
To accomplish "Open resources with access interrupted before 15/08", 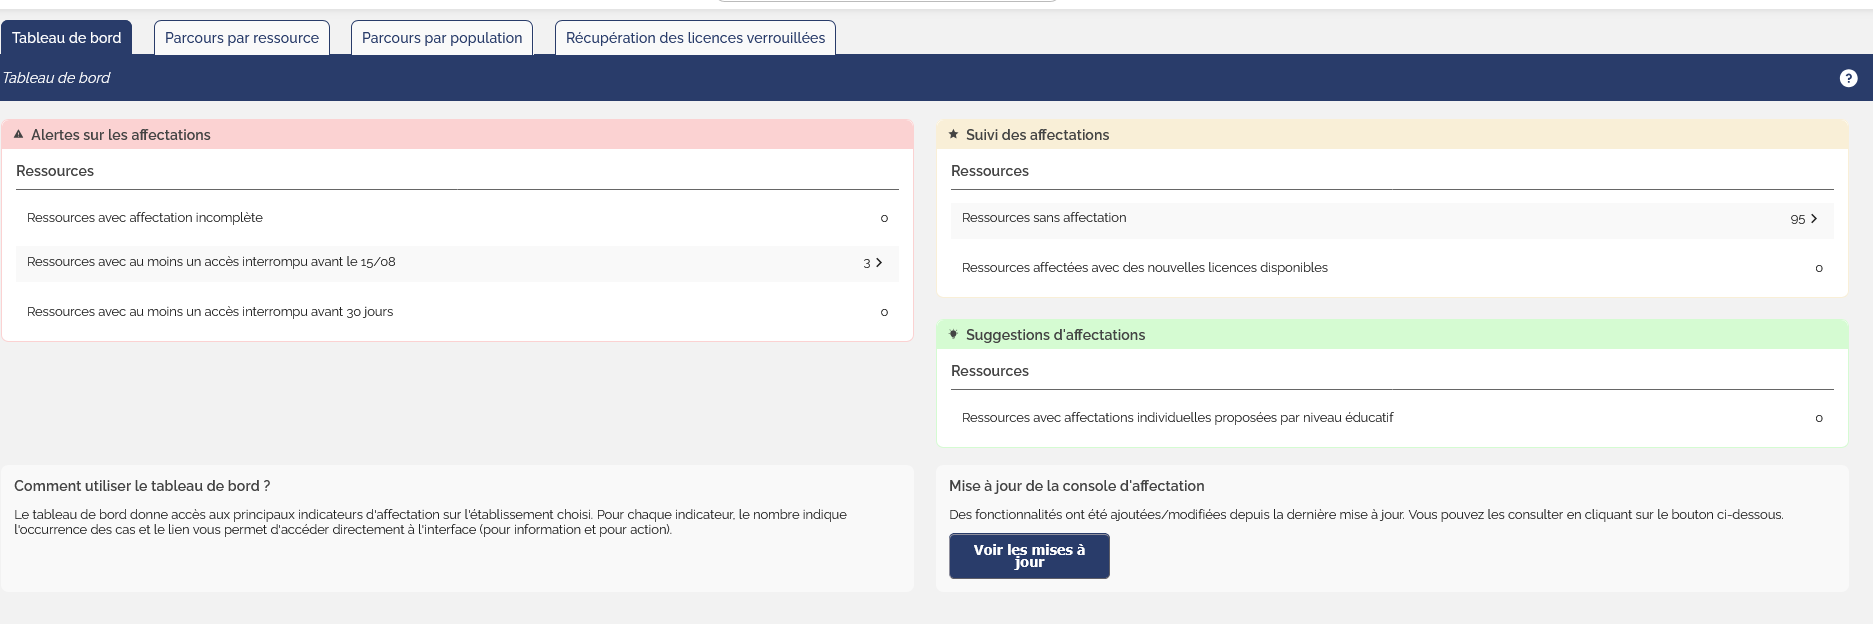I will pos(457,262).
